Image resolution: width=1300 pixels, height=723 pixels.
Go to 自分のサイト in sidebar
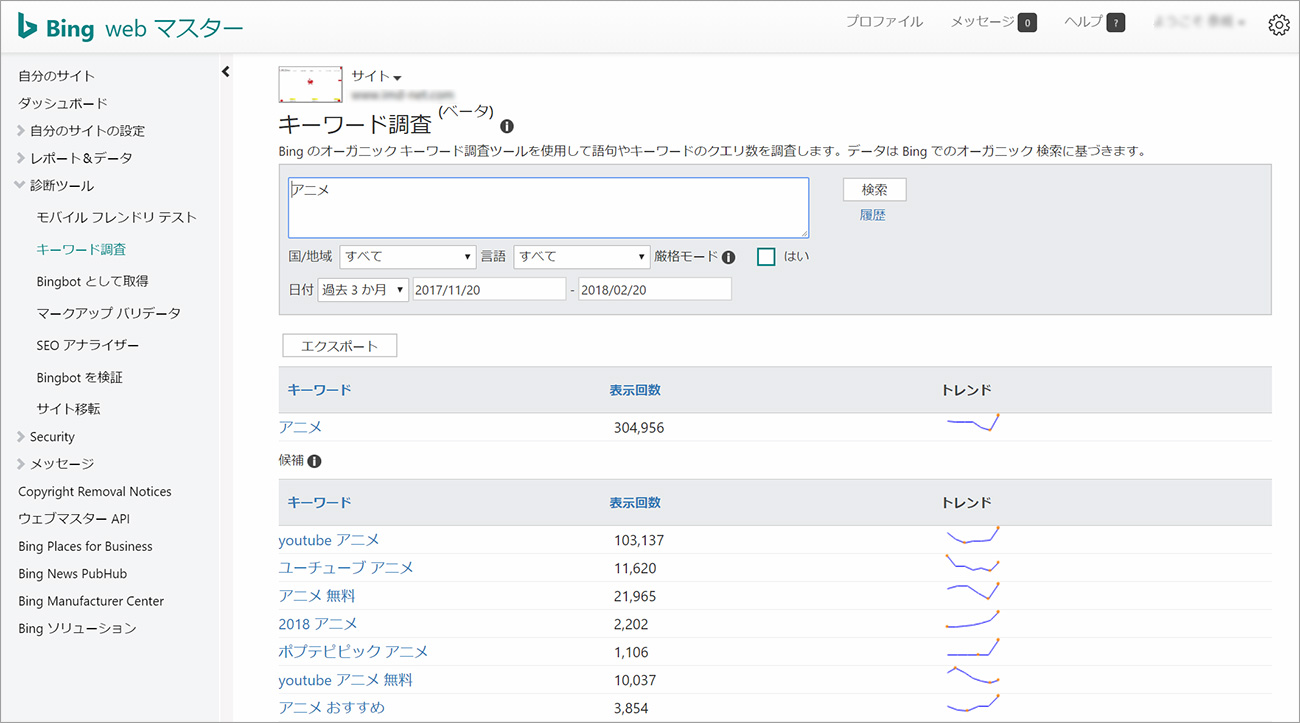(57, 76)
